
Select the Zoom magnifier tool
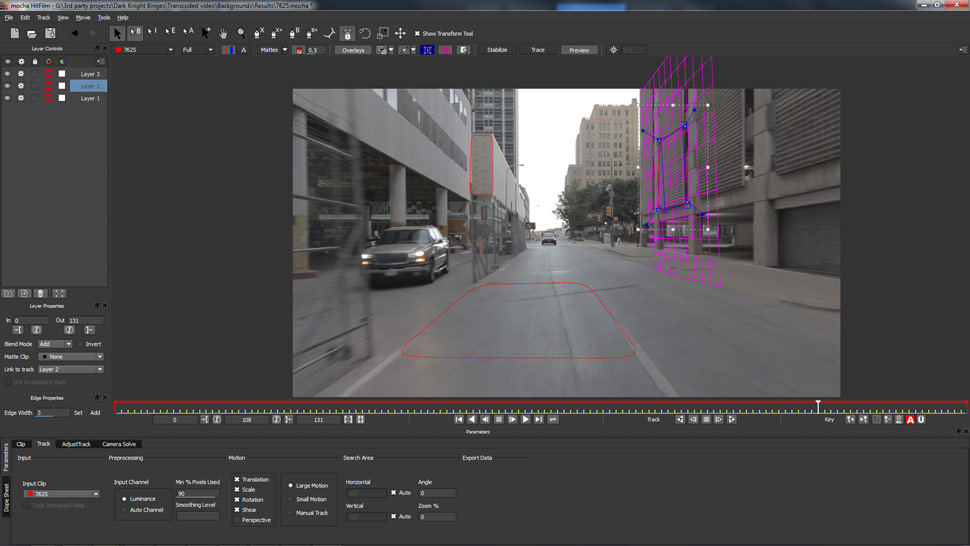pos(241,33)
